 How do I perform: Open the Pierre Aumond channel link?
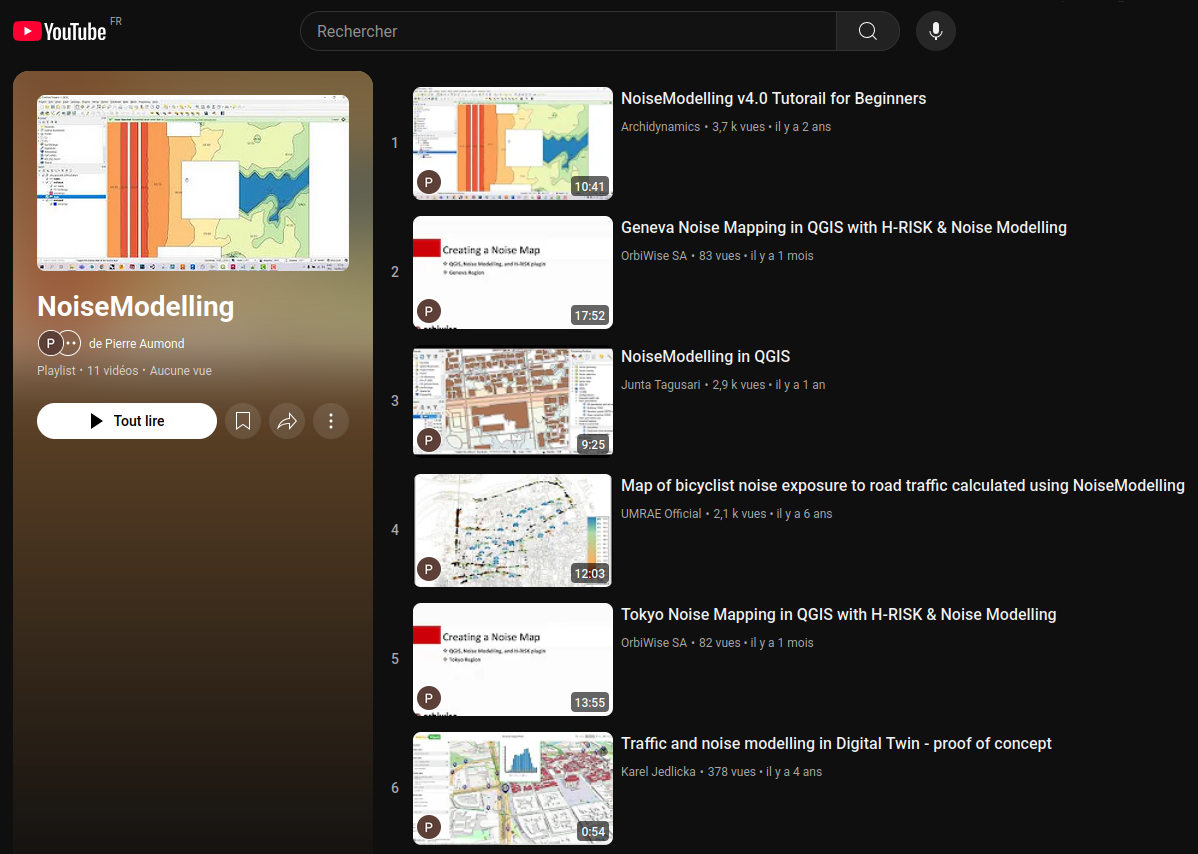click(137, 344)
